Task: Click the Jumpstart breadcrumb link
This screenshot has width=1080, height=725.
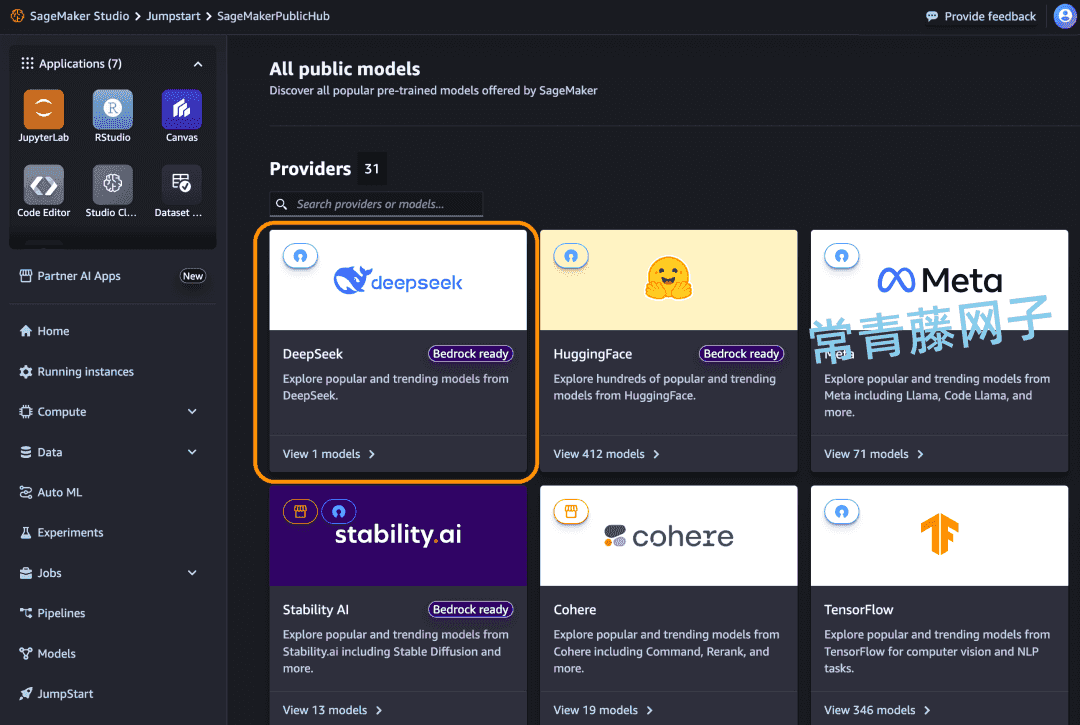Action: pos(173,16)
